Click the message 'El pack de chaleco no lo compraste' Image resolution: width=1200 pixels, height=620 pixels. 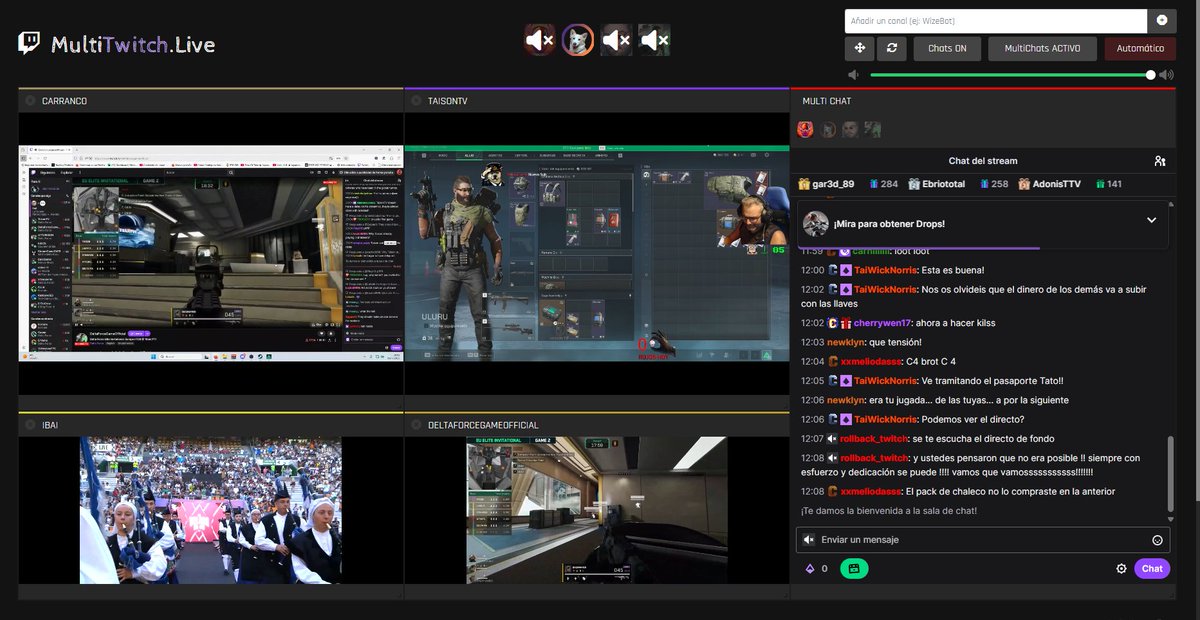coord(1010,491)
